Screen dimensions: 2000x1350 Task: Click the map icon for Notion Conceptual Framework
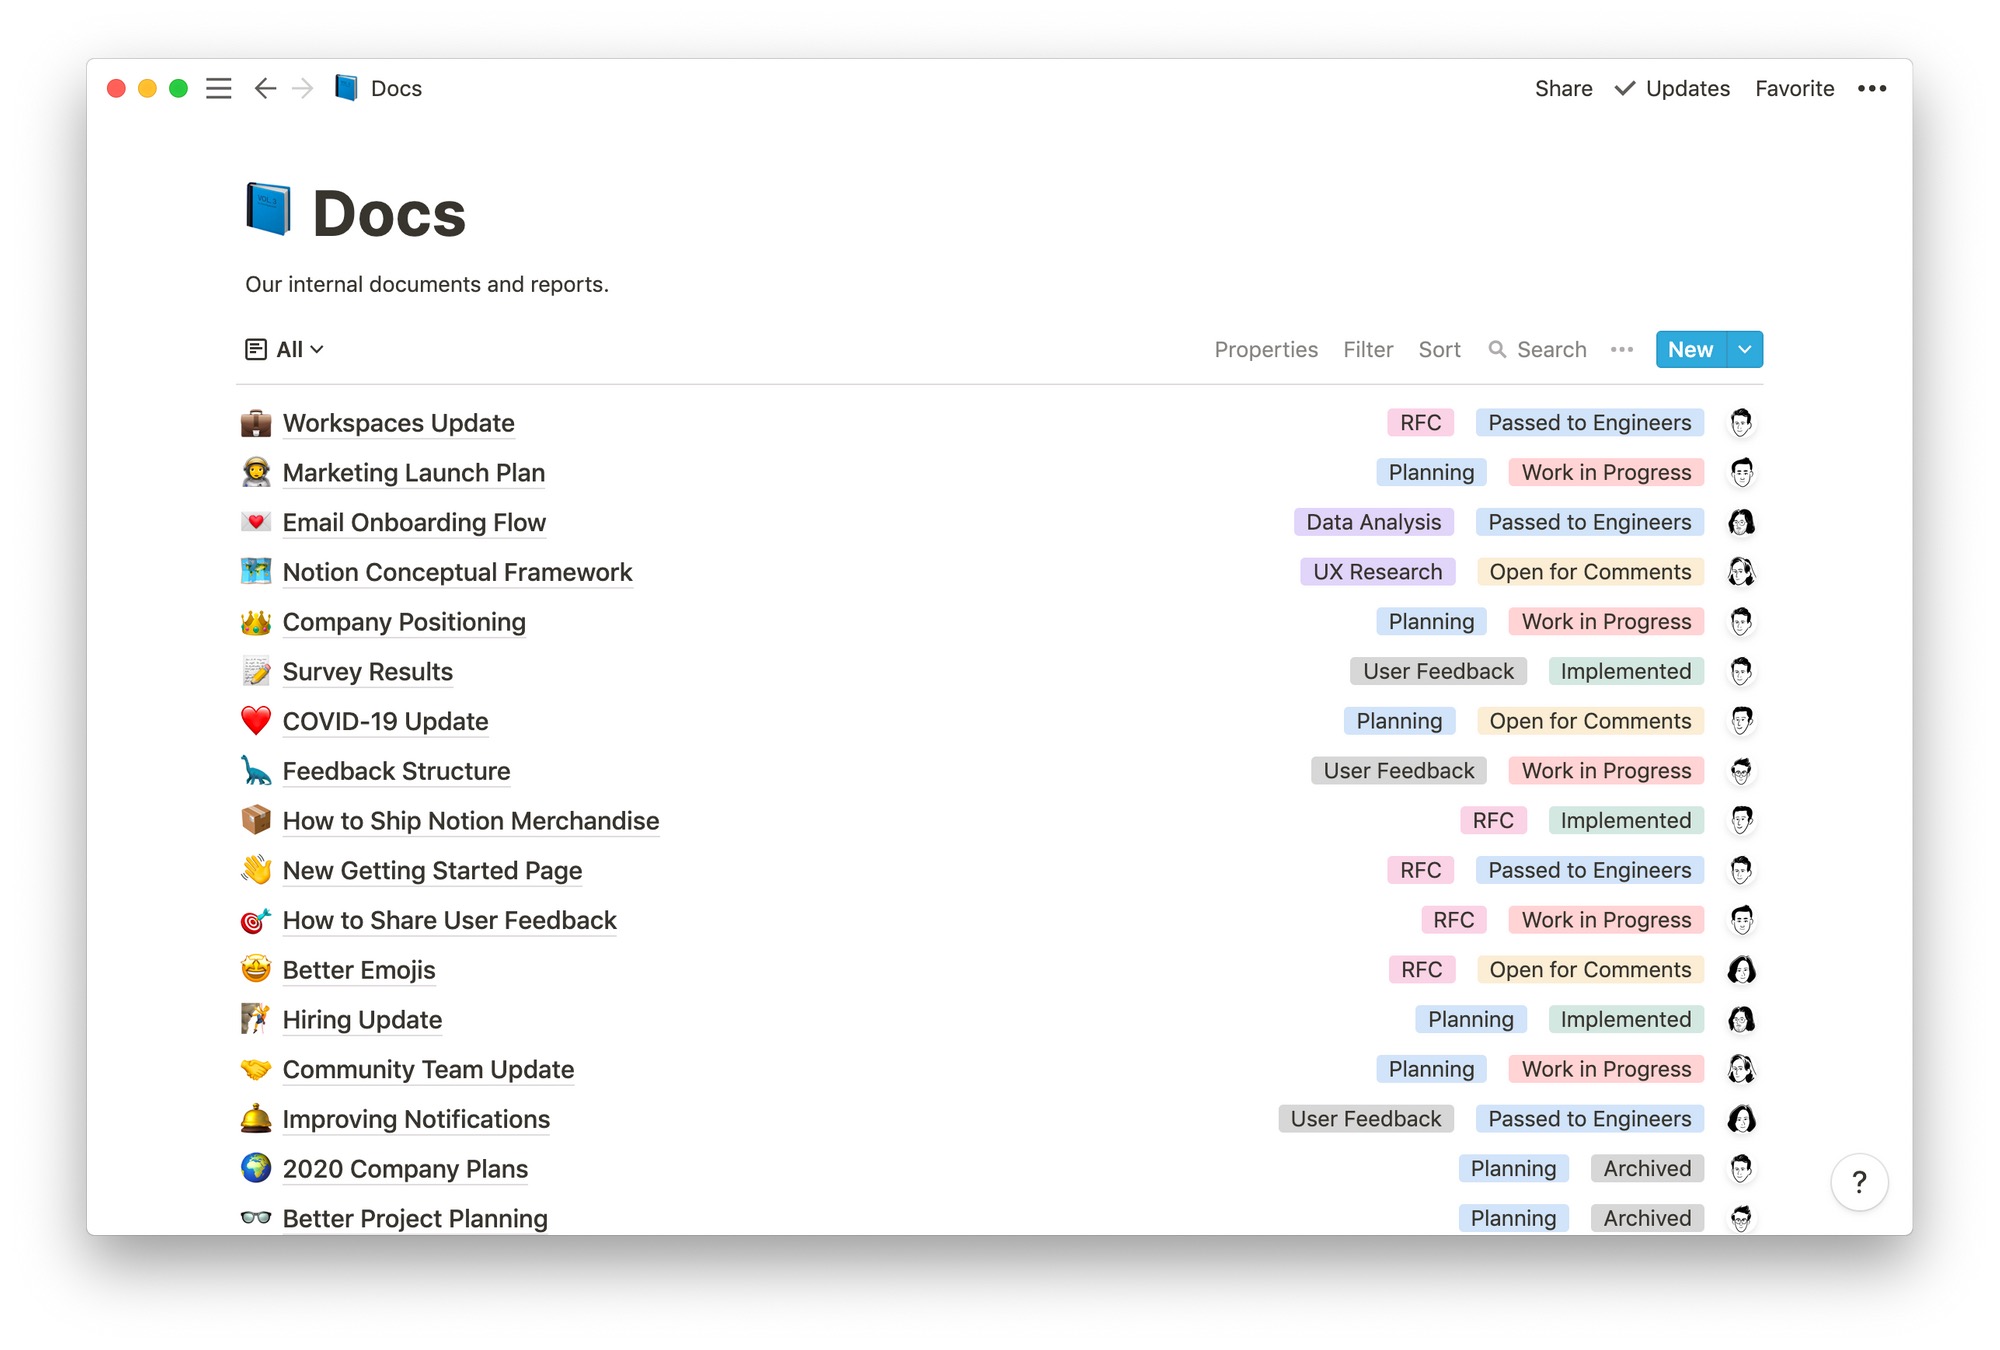coord(256,572)
